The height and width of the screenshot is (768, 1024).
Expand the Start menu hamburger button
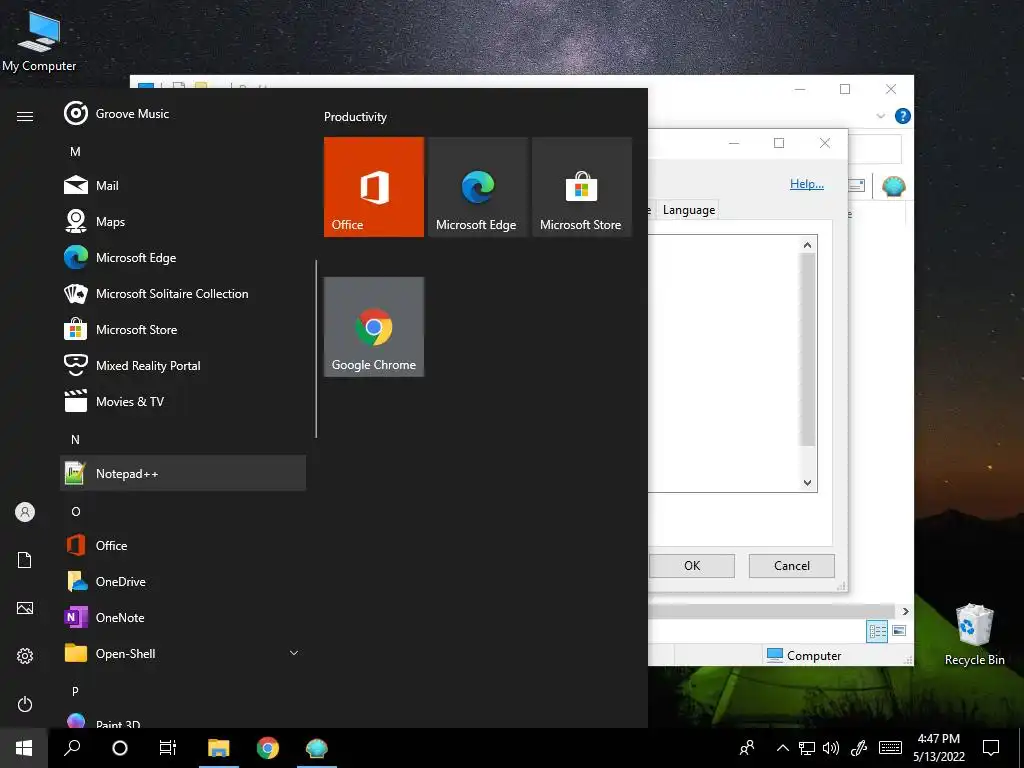coord(25,116)
